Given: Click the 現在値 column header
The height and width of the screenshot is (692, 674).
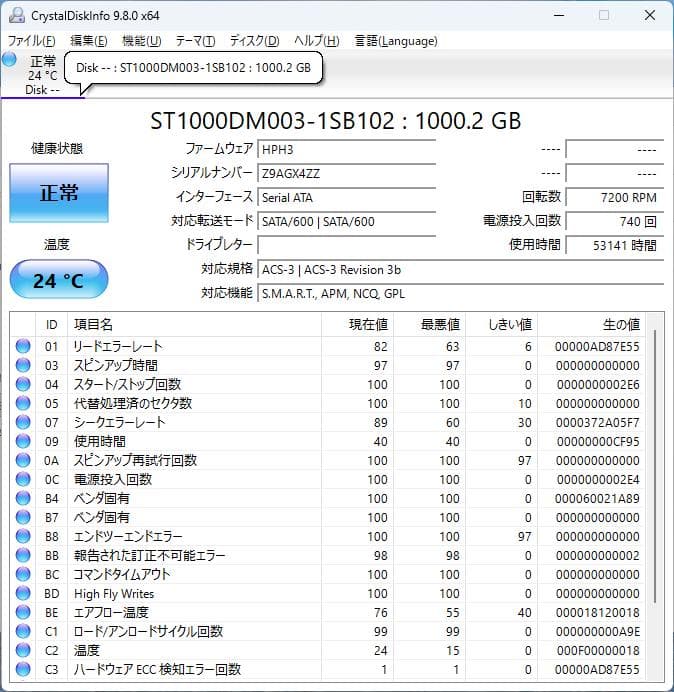Looking at the screenshot, I should tap(357, 324).
